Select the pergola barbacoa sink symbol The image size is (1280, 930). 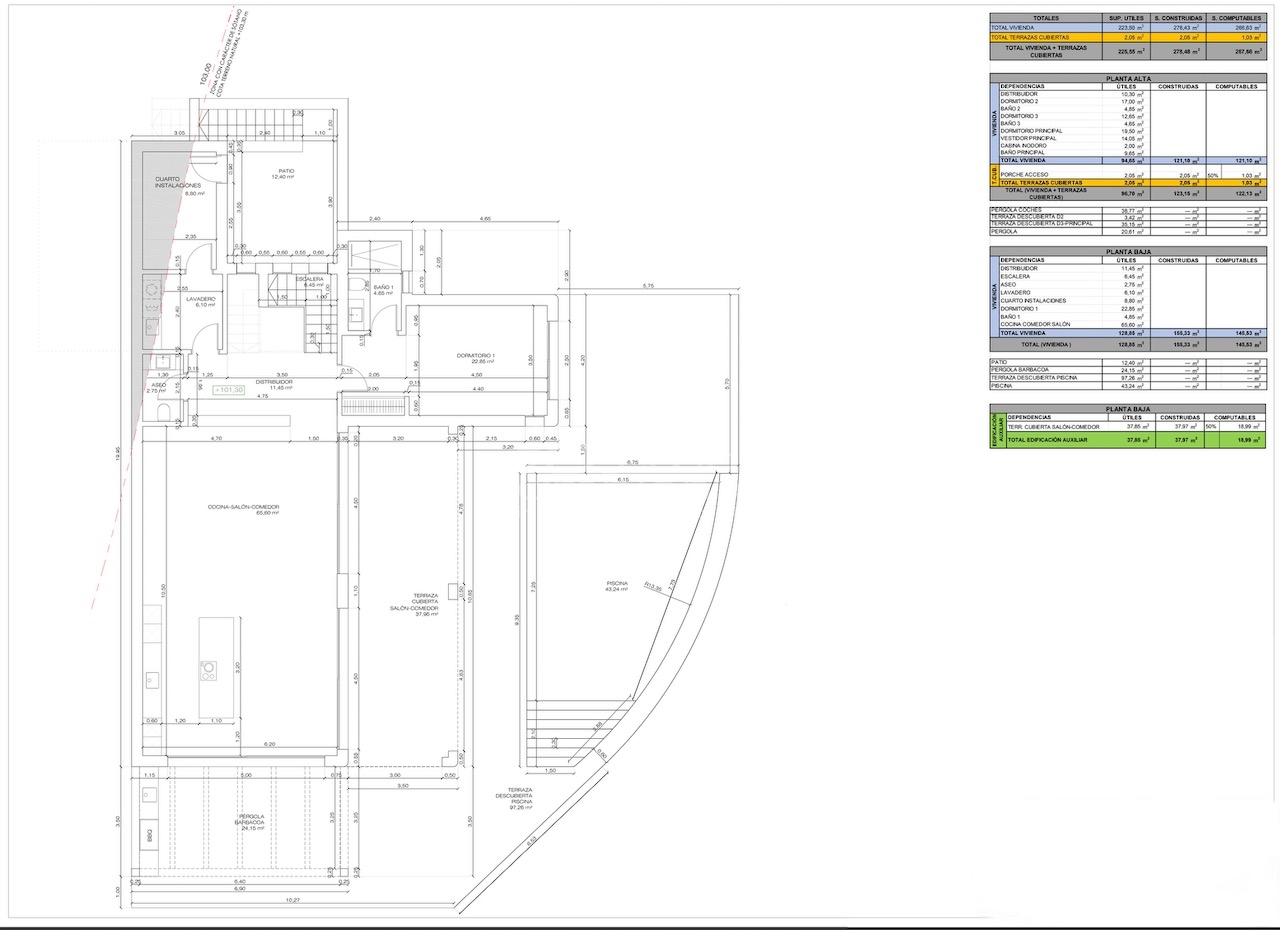point(149,796)
